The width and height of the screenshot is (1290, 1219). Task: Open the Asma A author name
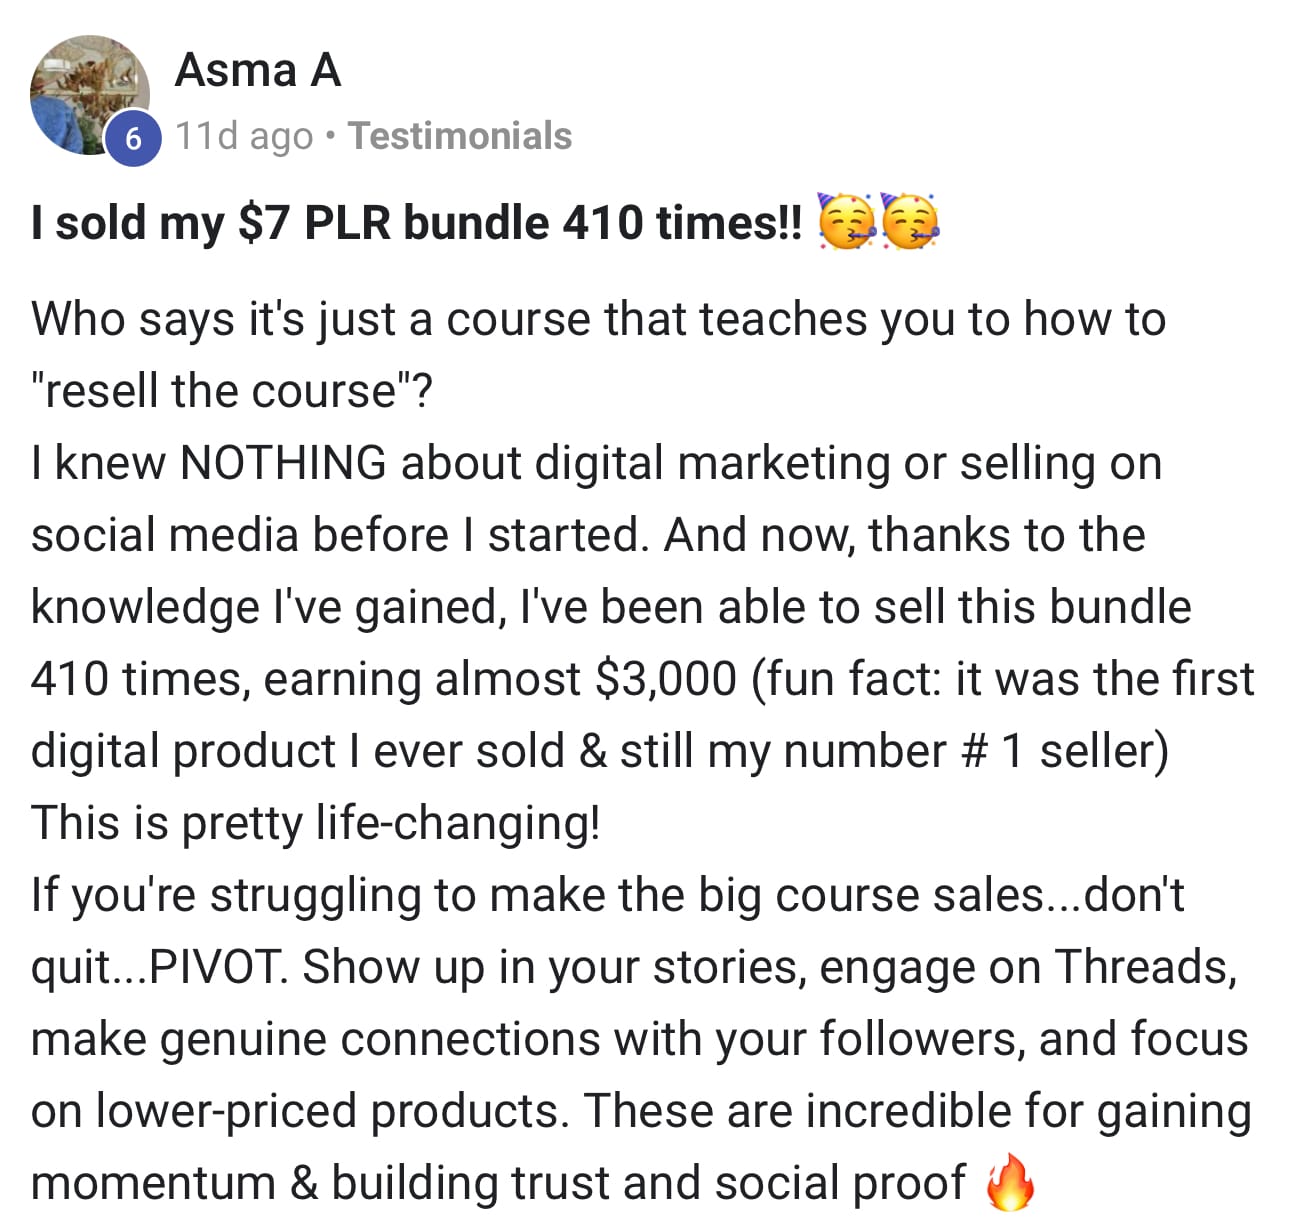point(258,71)
